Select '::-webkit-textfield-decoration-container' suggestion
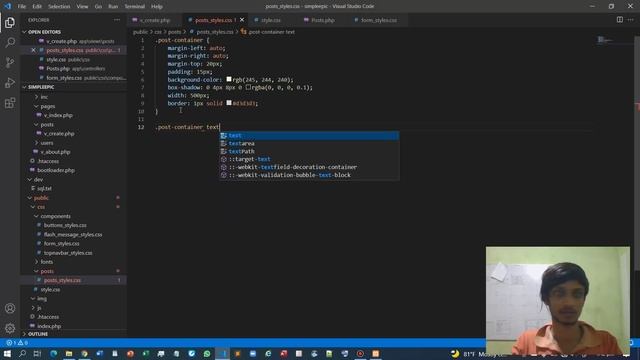Screen dimensions: 640x360 pos(309,167)
